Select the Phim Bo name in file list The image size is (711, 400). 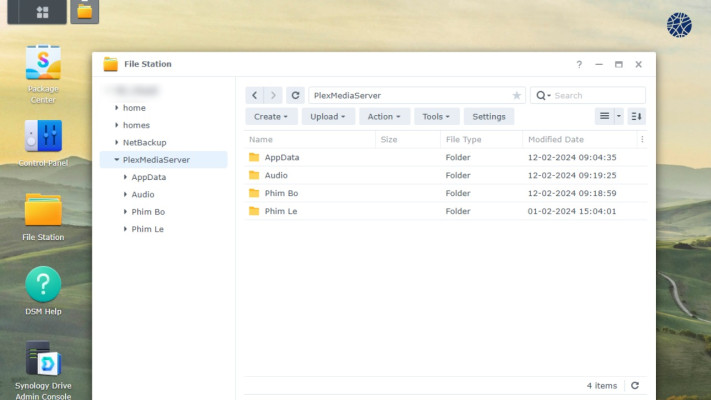281,193
